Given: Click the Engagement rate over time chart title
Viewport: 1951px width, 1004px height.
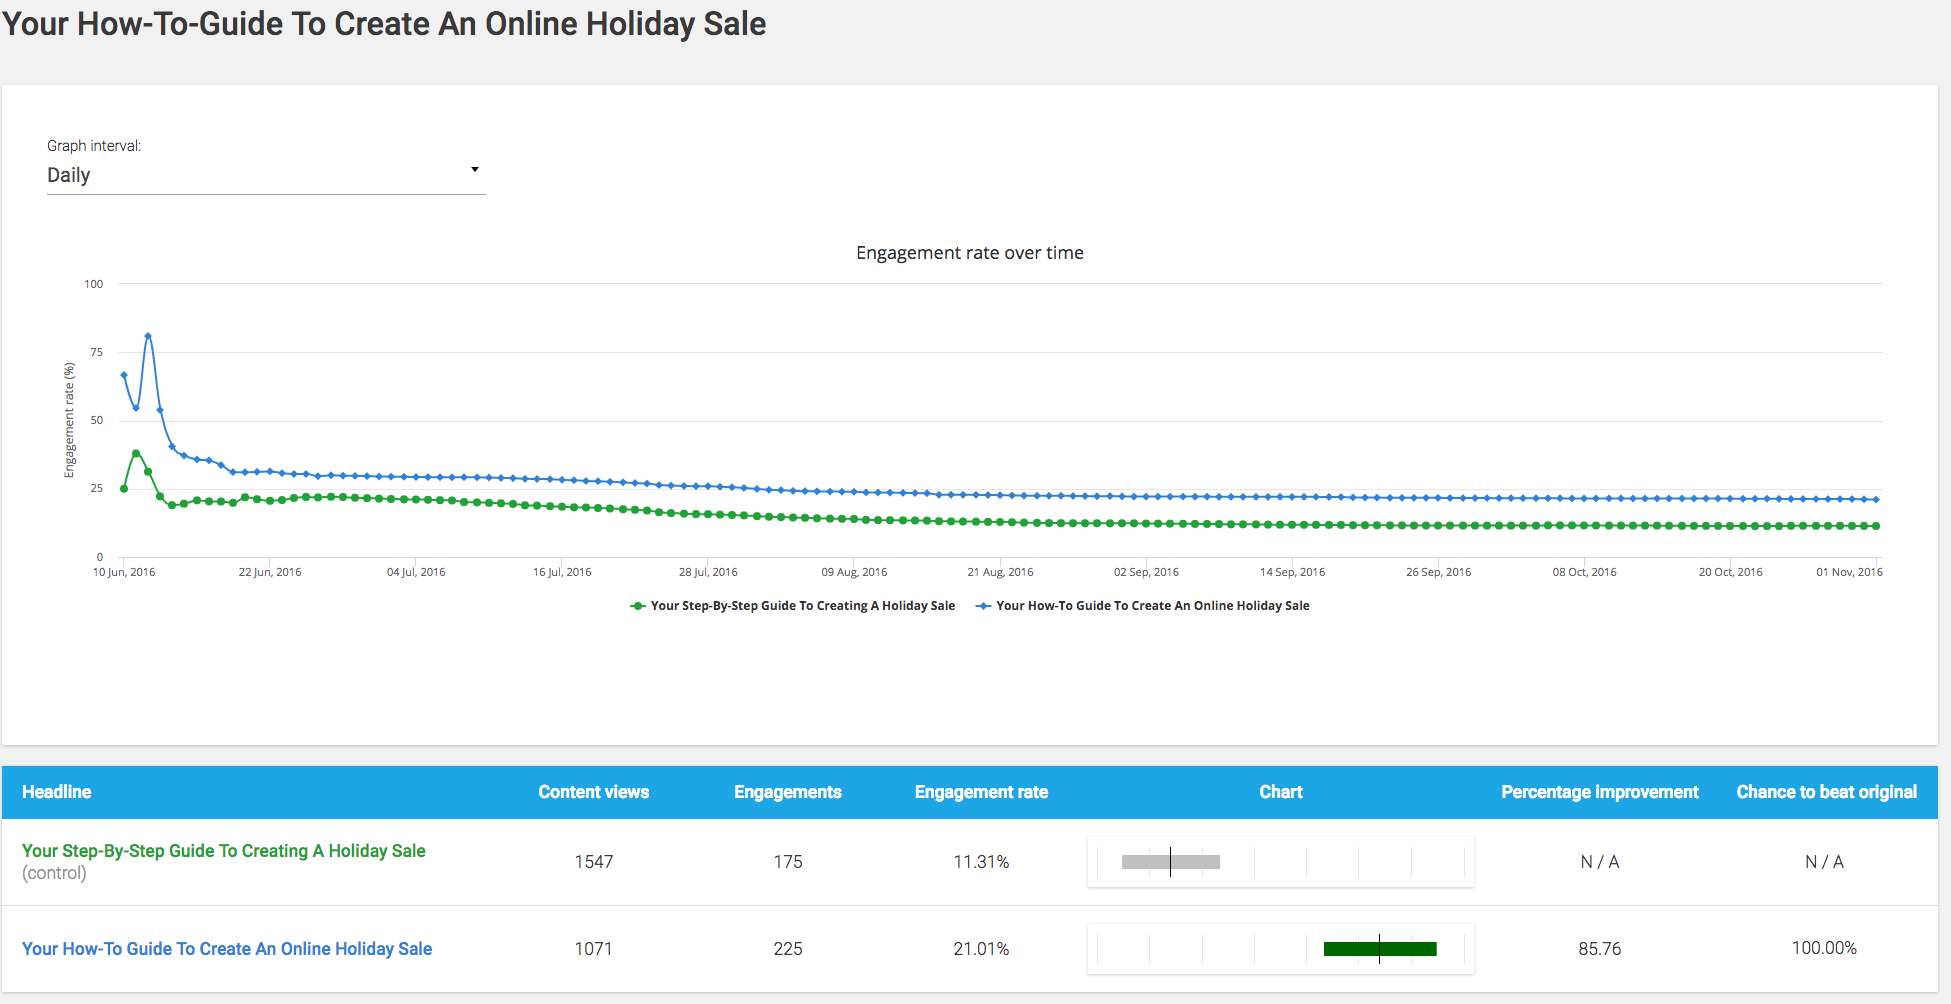Looking at the screenshot, I should [x=968, y=252].
